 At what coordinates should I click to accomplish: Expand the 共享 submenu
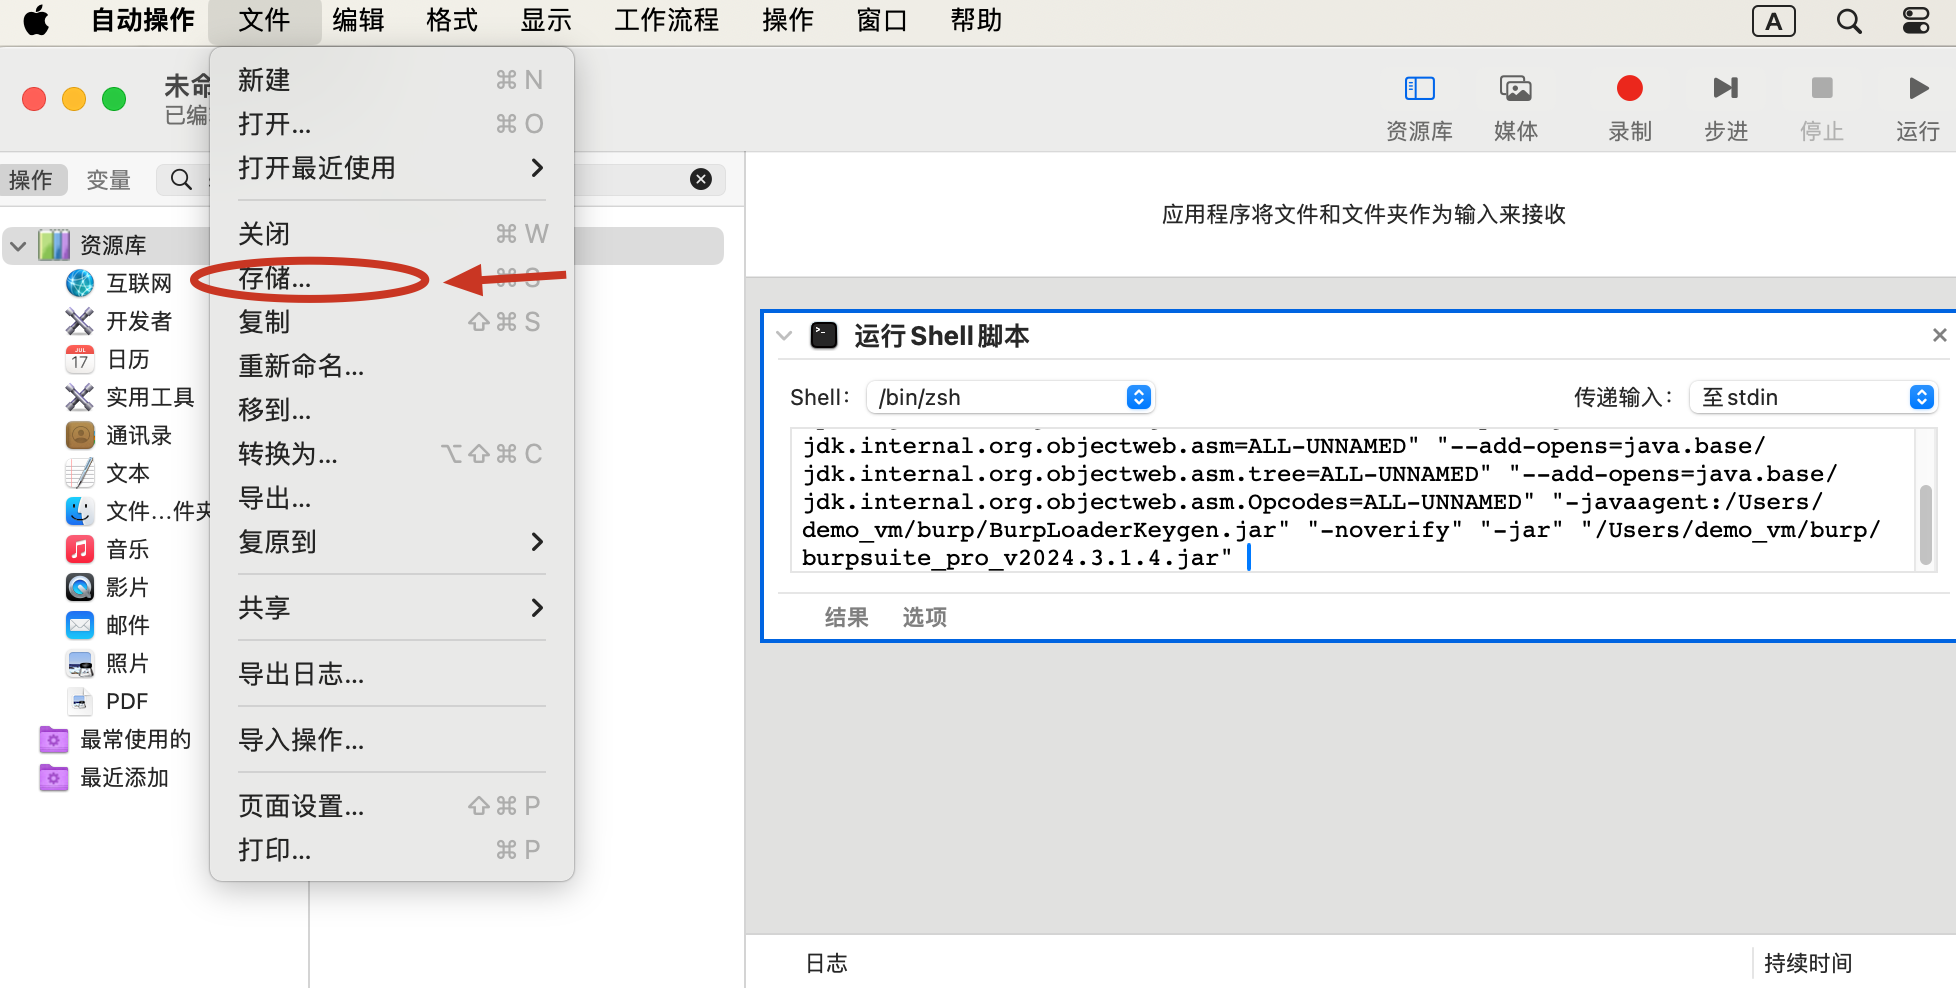(x=392, y=608)
